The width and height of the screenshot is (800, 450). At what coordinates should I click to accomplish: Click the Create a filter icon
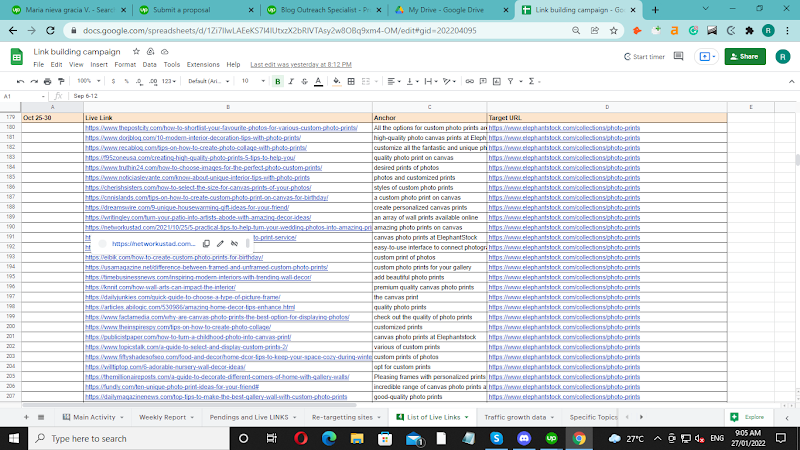point(510,81)
